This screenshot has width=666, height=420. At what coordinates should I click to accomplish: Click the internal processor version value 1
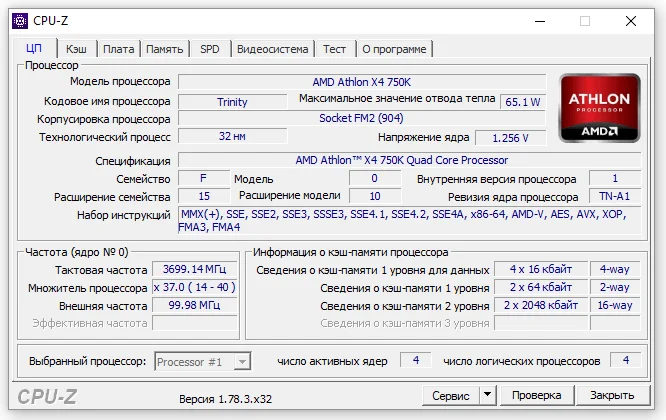615,178
